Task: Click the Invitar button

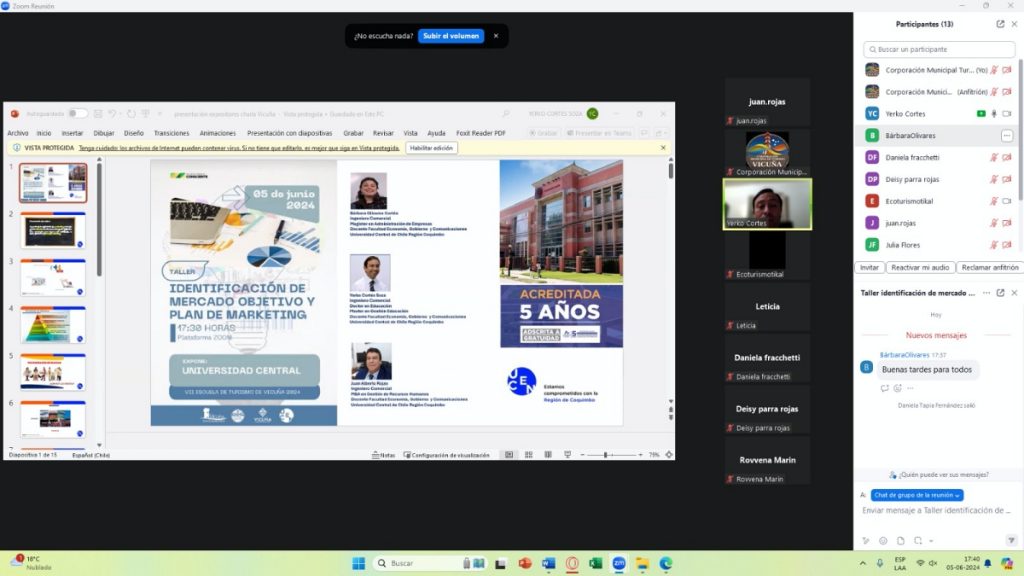Action: tap(869, 268)
